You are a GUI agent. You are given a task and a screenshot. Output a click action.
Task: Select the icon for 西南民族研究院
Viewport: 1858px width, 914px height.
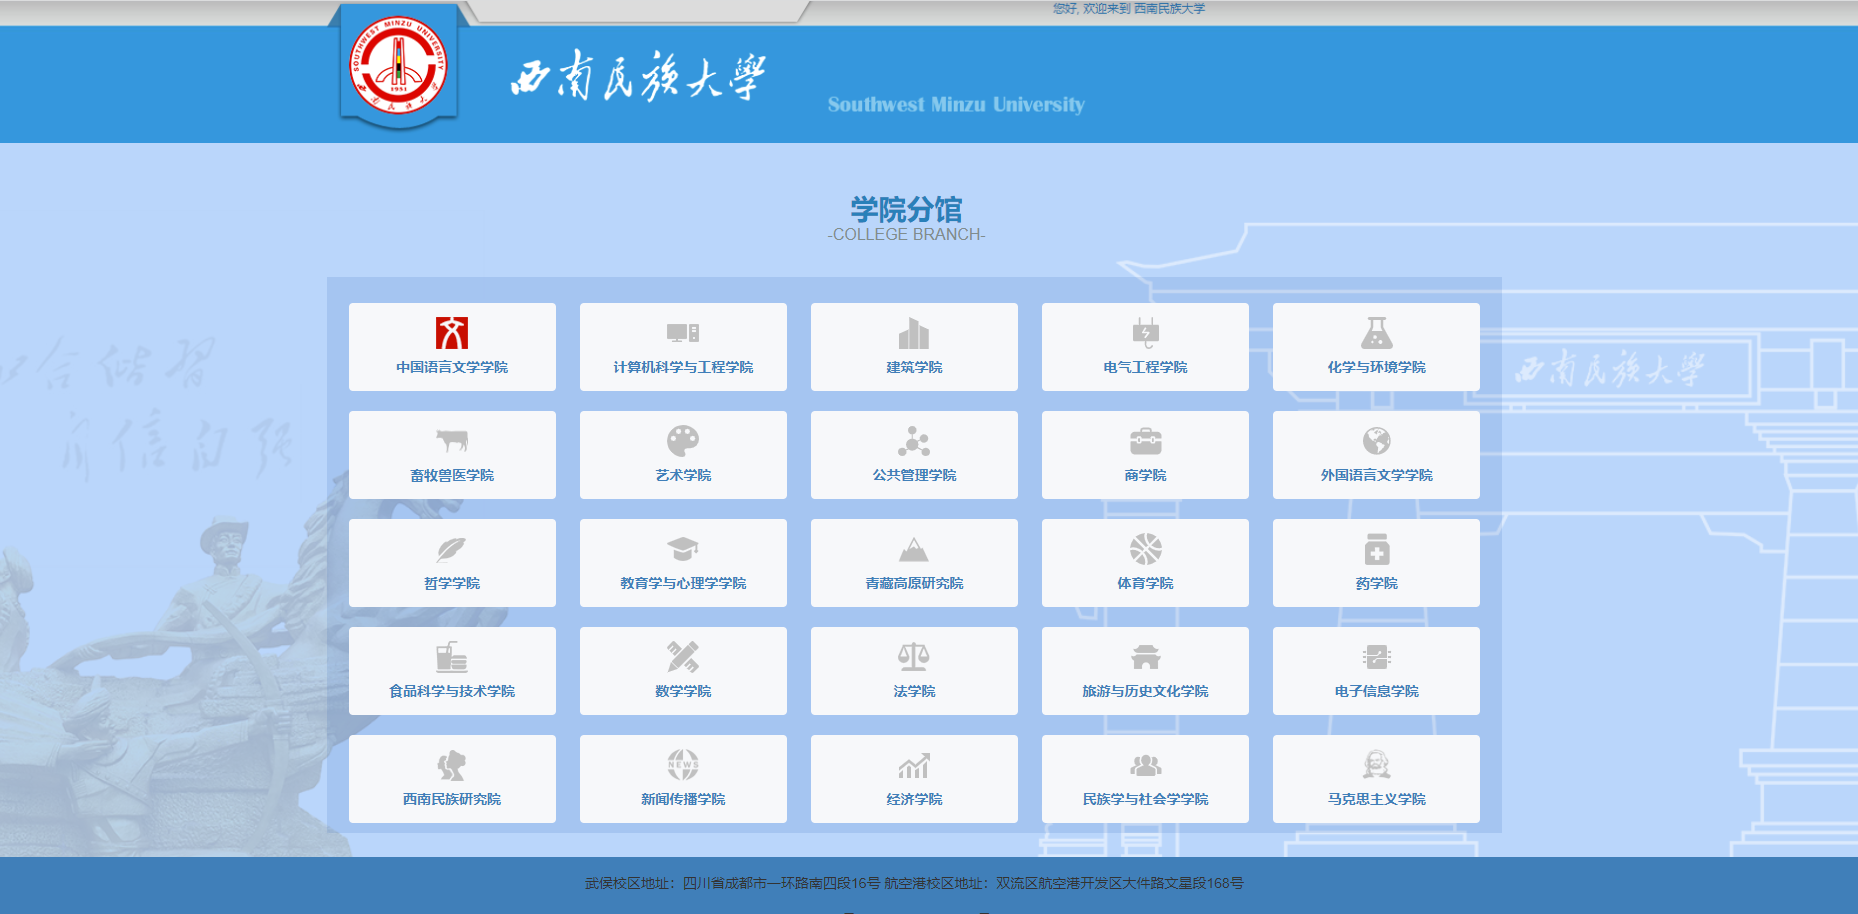[452, 765]
